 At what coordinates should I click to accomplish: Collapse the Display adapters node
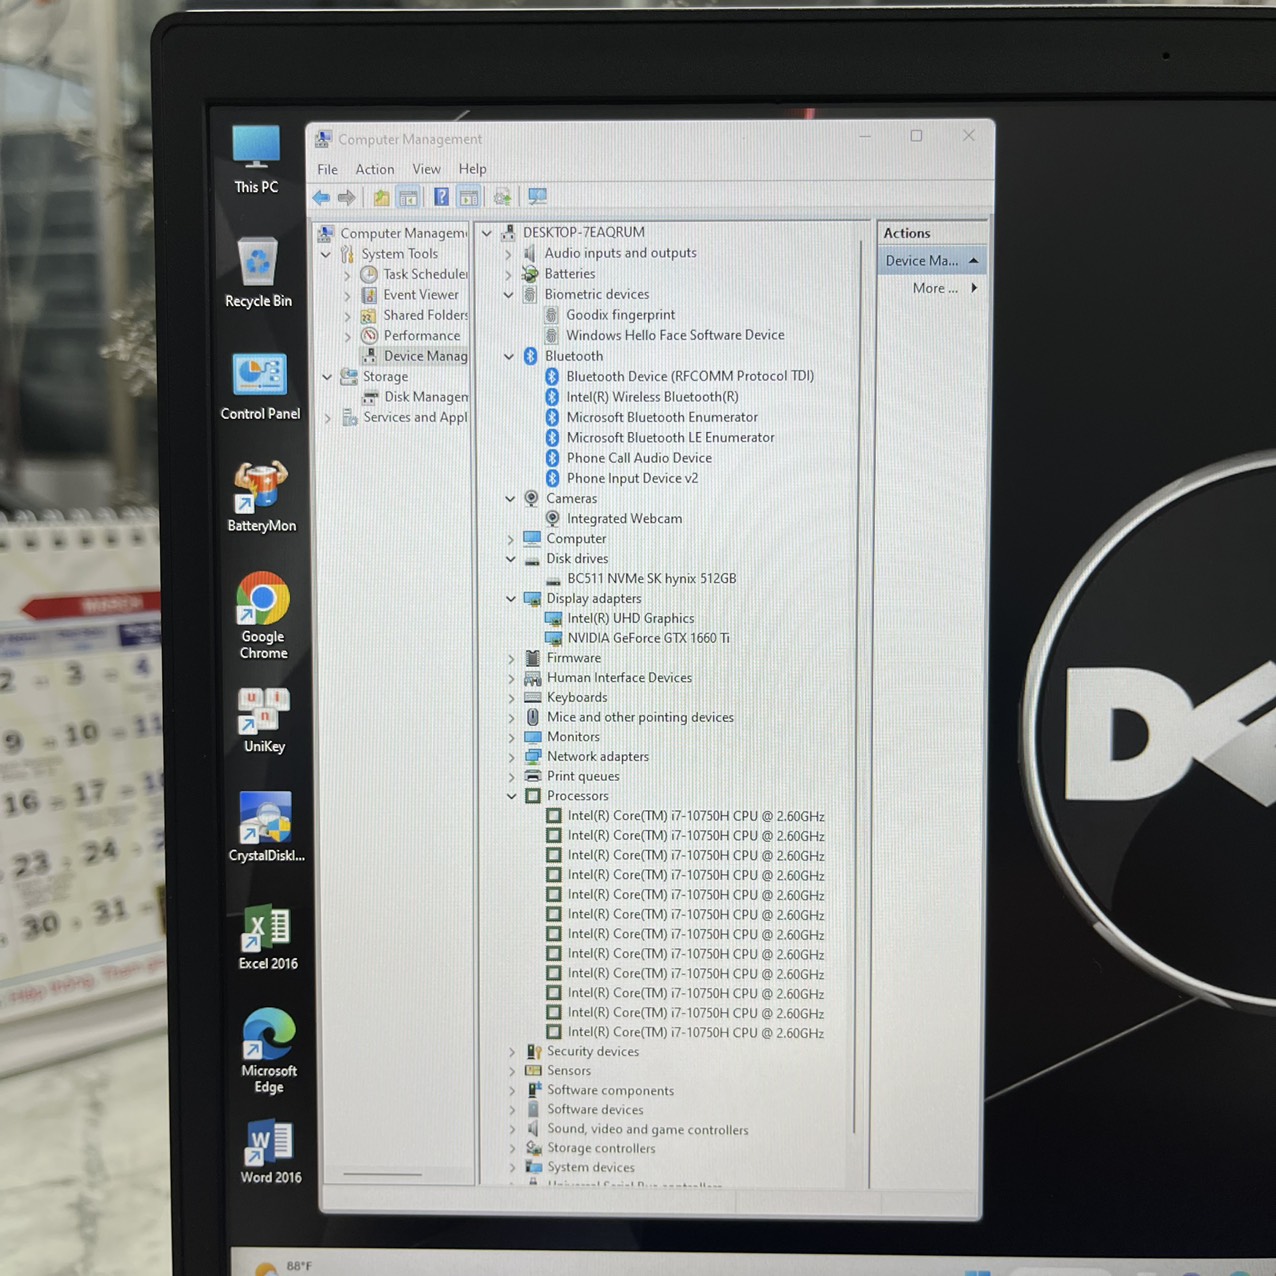[x=511, y=598]
